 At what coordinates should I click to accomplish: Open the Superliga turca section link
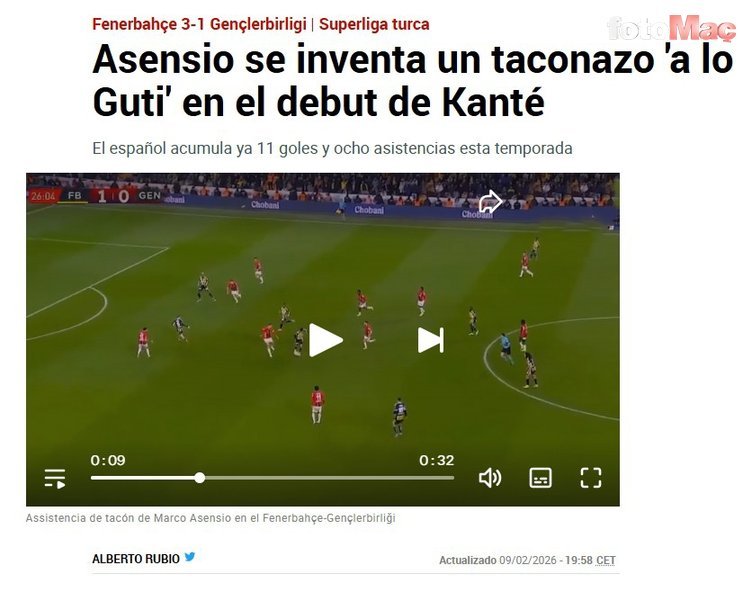tap(374, 24)
